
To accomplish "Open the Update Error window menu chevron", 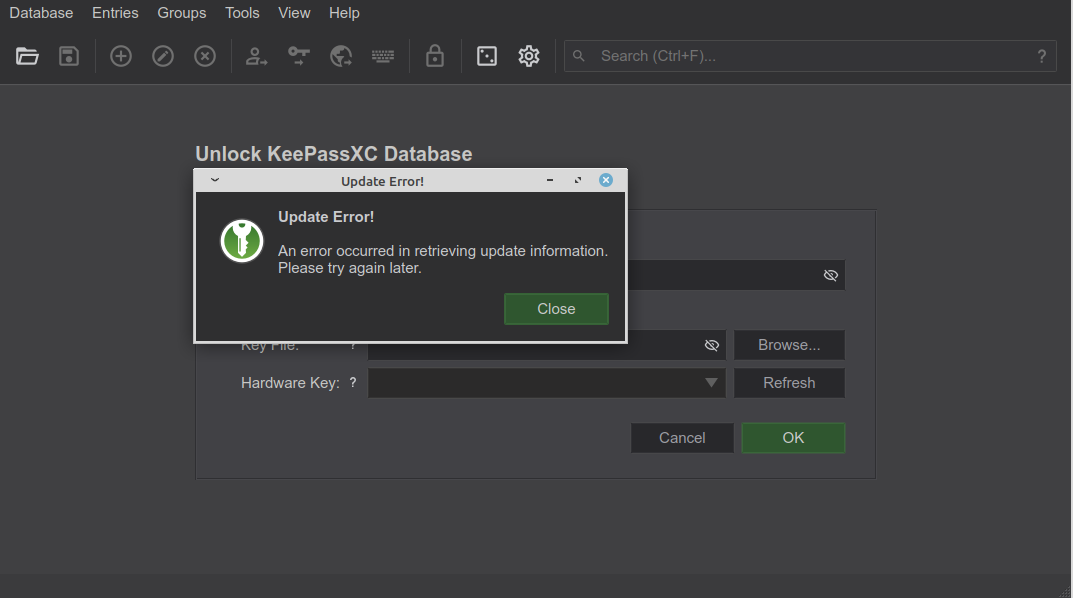I will [215, 180].
